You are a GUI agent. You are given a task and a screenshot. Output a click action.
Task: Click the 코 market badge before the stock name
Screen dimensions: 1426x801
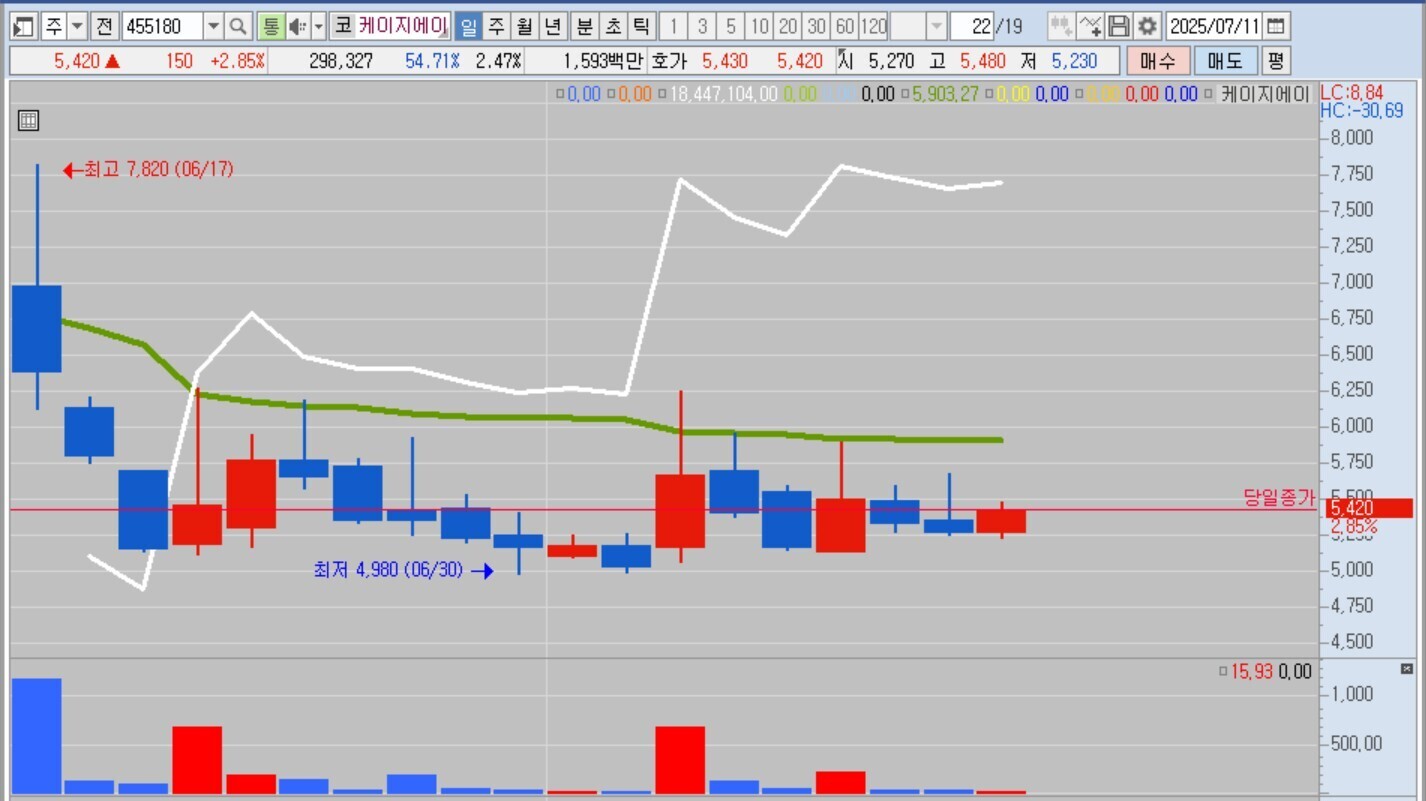[343, 26]
